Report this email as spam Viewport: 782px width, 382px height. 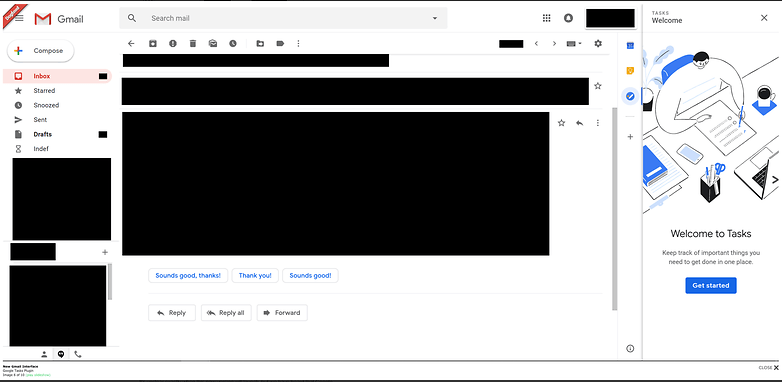point(173,44)
